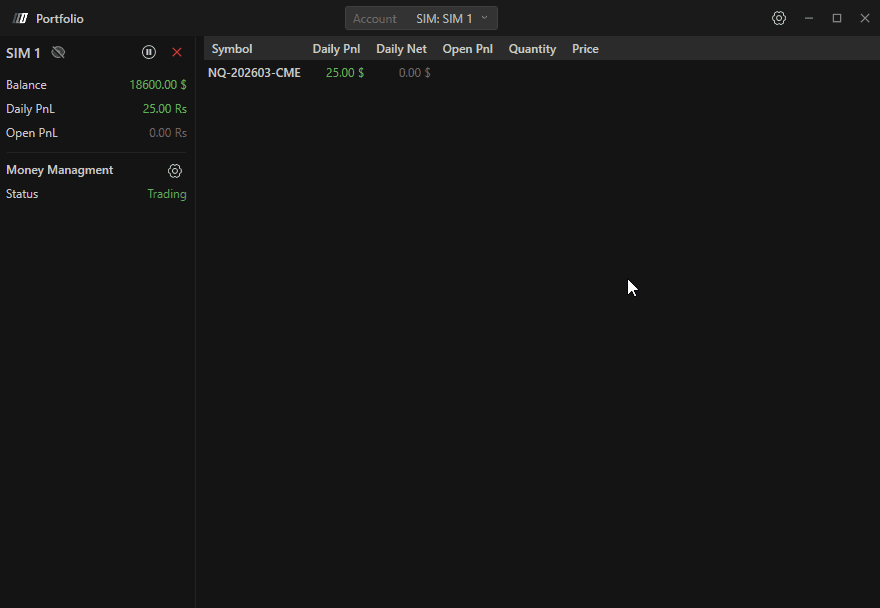
Task: Open Money Managment settings gear
Action: click(175, 171)
